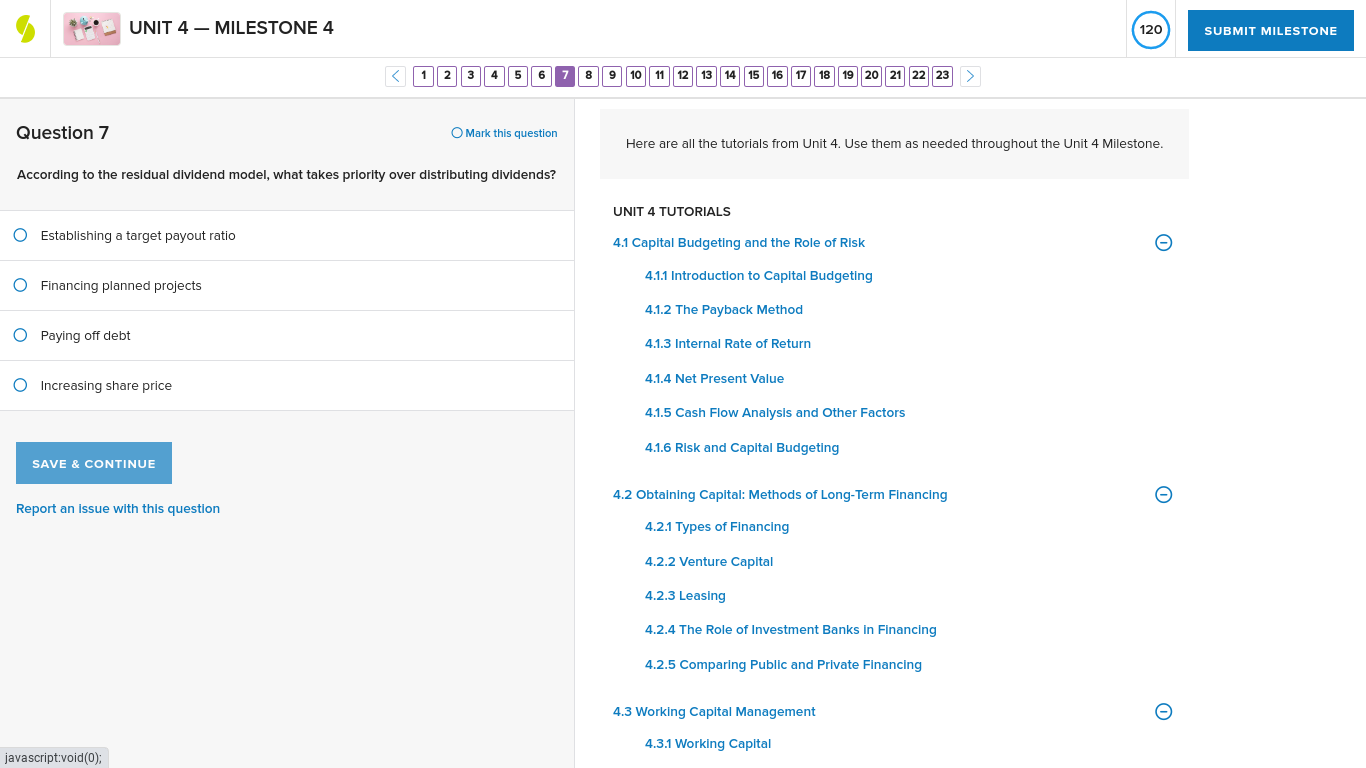Switch to question 23
Viewport: 1366px width, 768px height.
point(941,75)
